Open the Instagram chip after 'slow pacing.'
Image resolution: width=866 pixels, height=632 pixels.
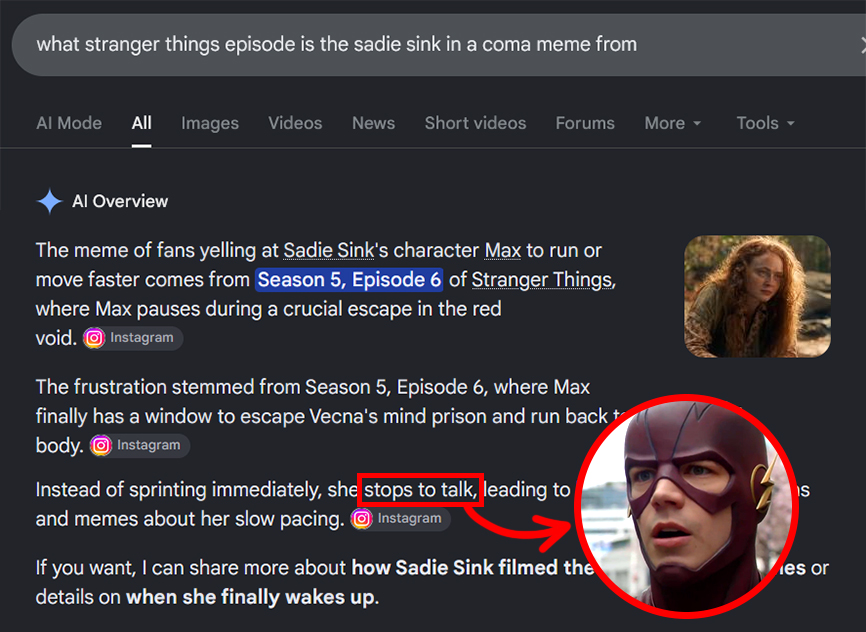(x=400, y=519)
